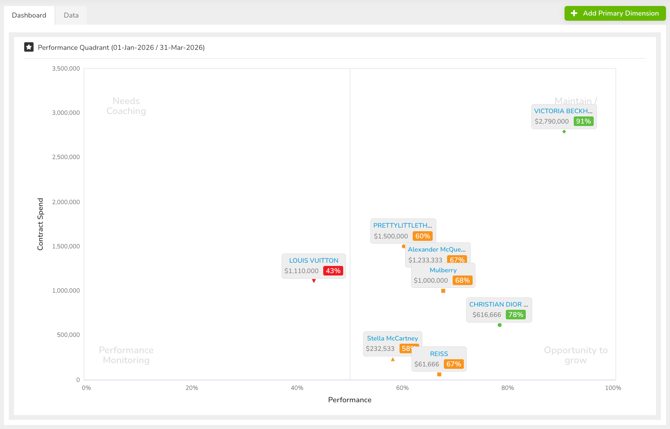Click the red 43% performance badge
The image size is (670, 429).
point(333,271)
